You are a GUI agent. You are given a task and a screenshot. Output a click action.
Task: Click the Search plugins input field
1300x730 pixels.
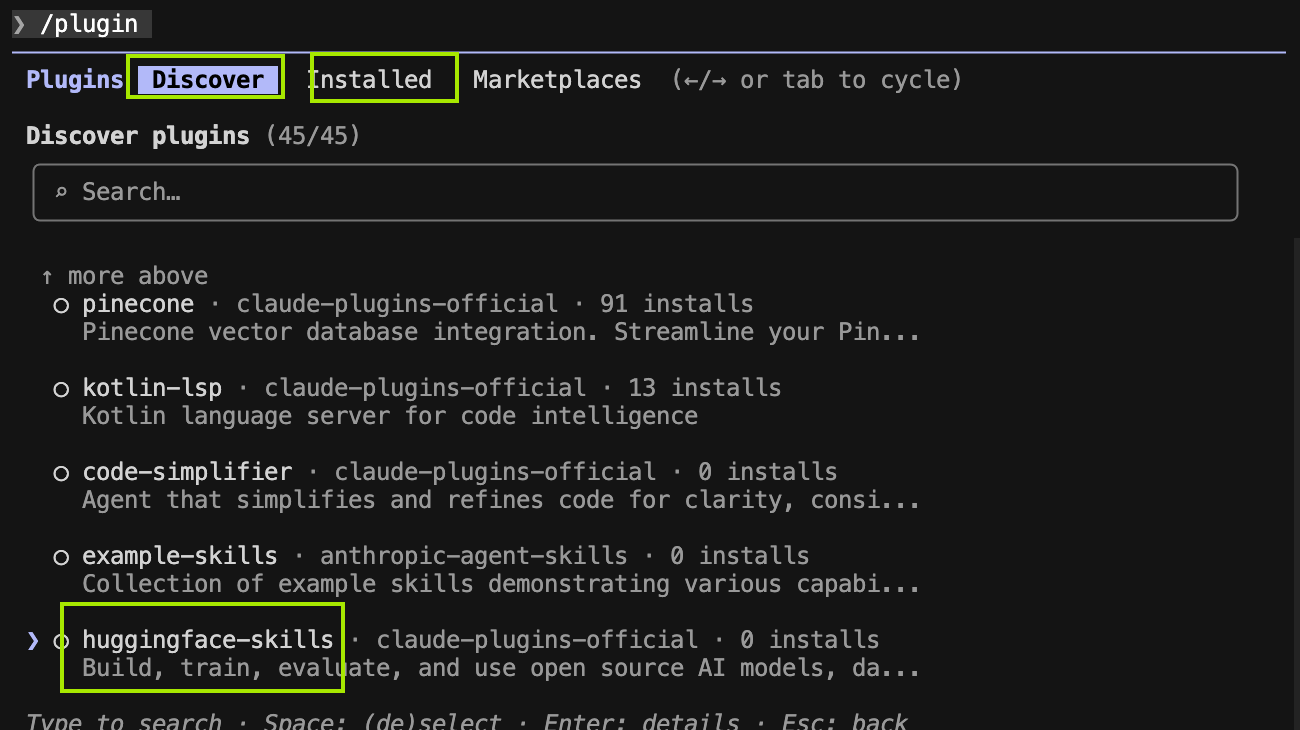pos(635,192)
